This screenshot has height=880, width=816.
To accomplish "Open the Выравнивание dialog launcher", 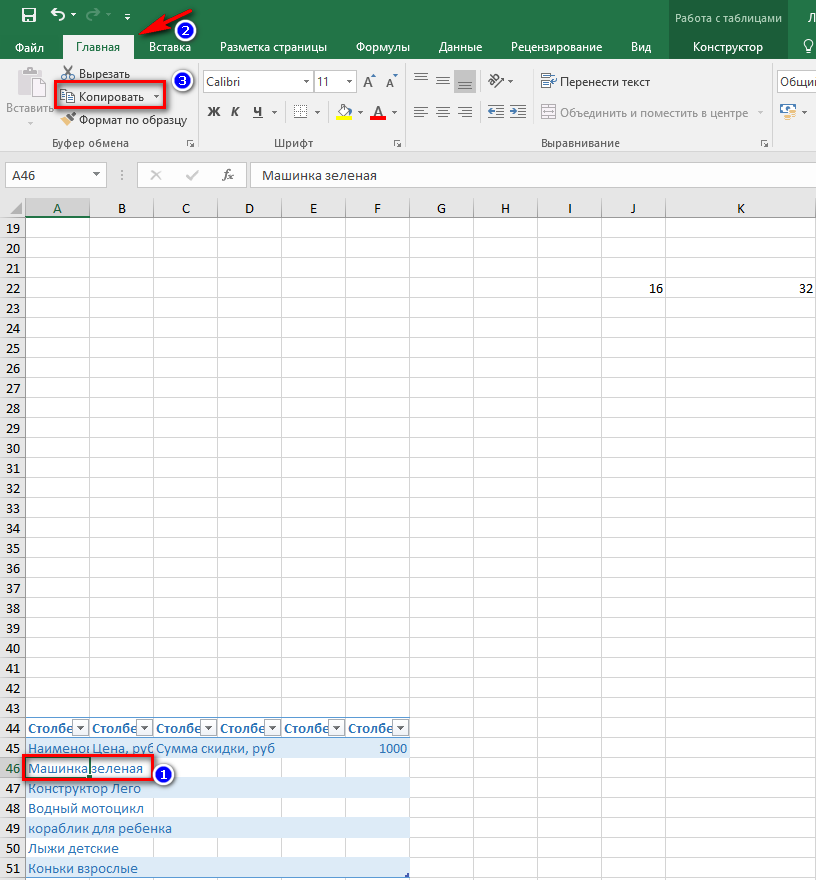I will (x=764, y=144).
